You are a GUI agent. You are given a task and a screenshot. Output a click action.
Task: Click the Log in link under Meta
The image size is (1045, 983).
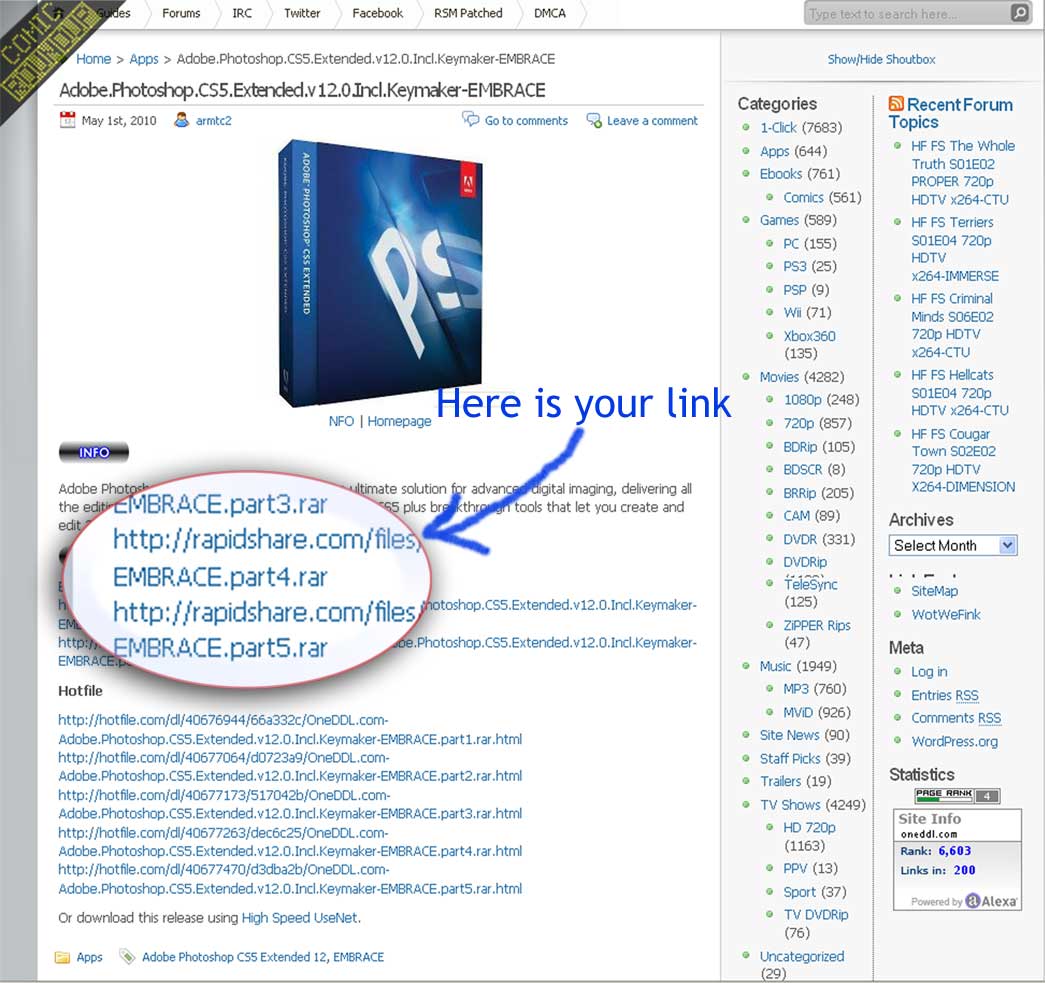pos(929,672)
